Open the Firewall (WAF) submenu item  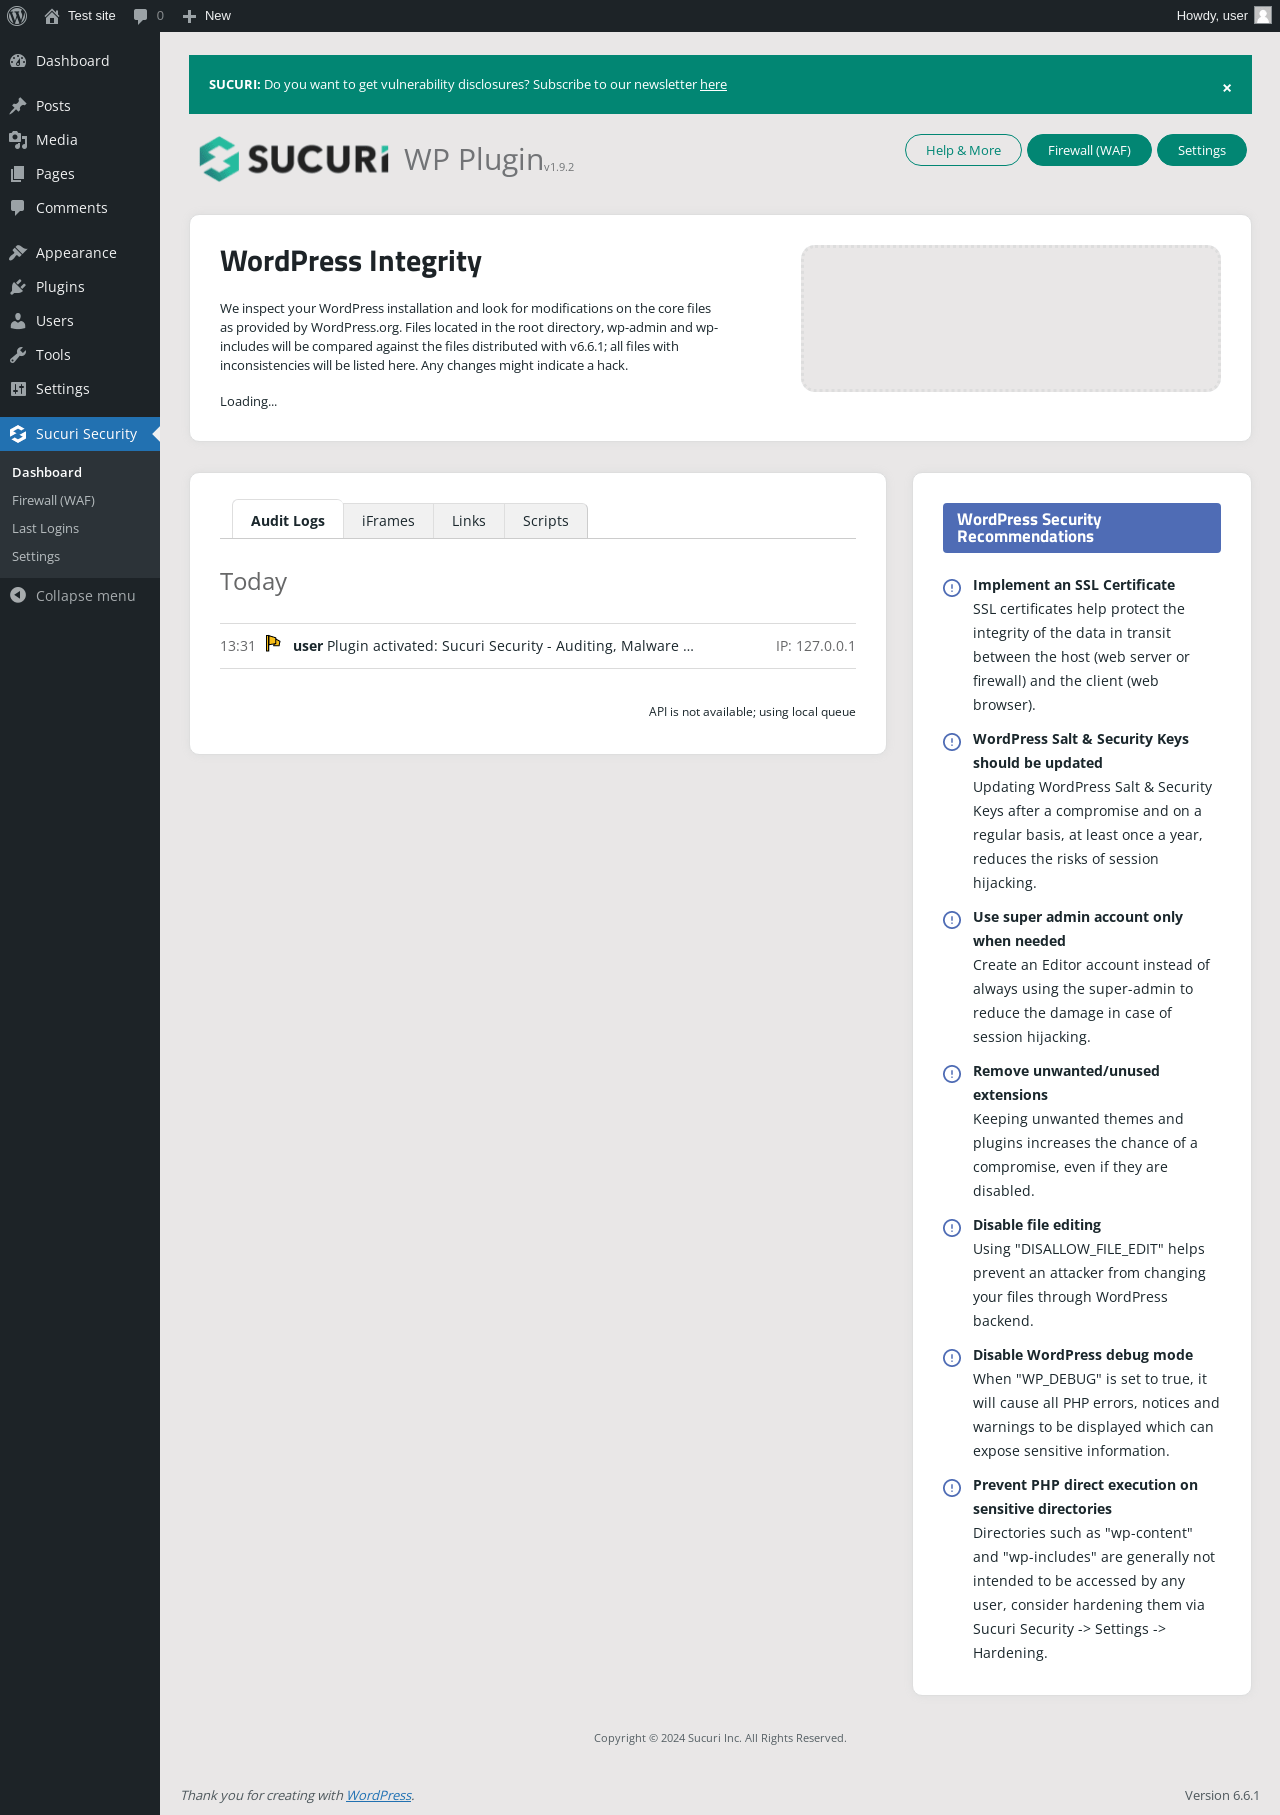click(x=80, y=500)
